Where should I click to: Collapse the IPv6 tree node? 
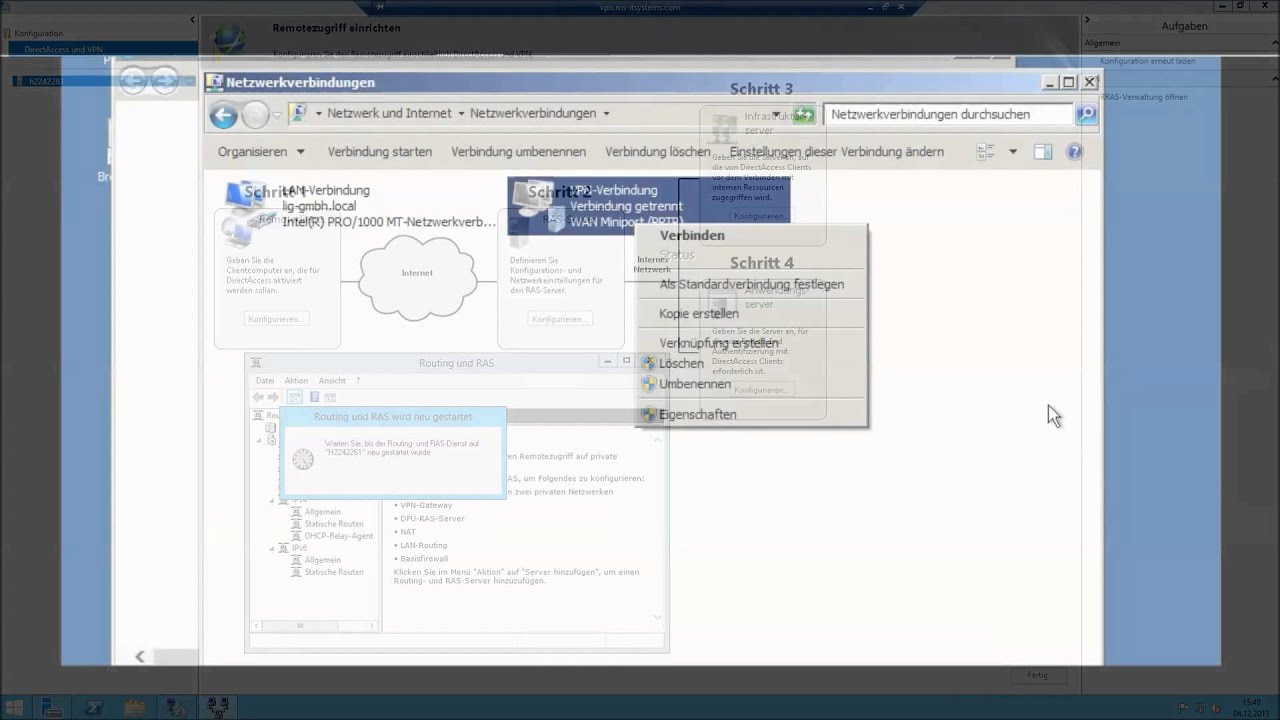point(271,548)
